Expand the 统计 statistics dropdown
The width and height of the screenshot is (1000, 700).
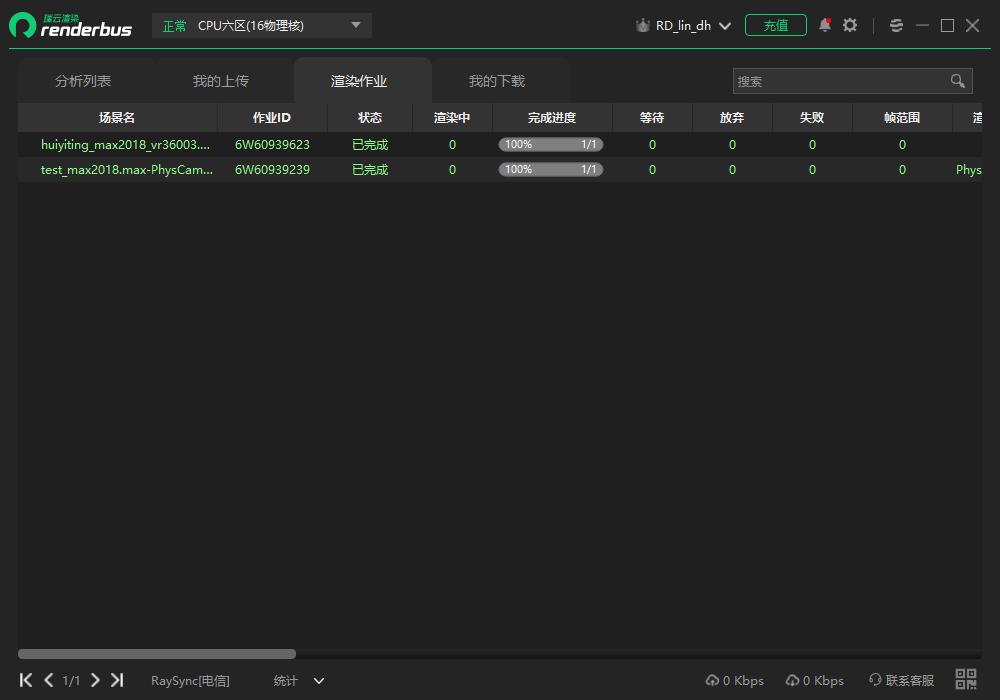pos(299,681)
